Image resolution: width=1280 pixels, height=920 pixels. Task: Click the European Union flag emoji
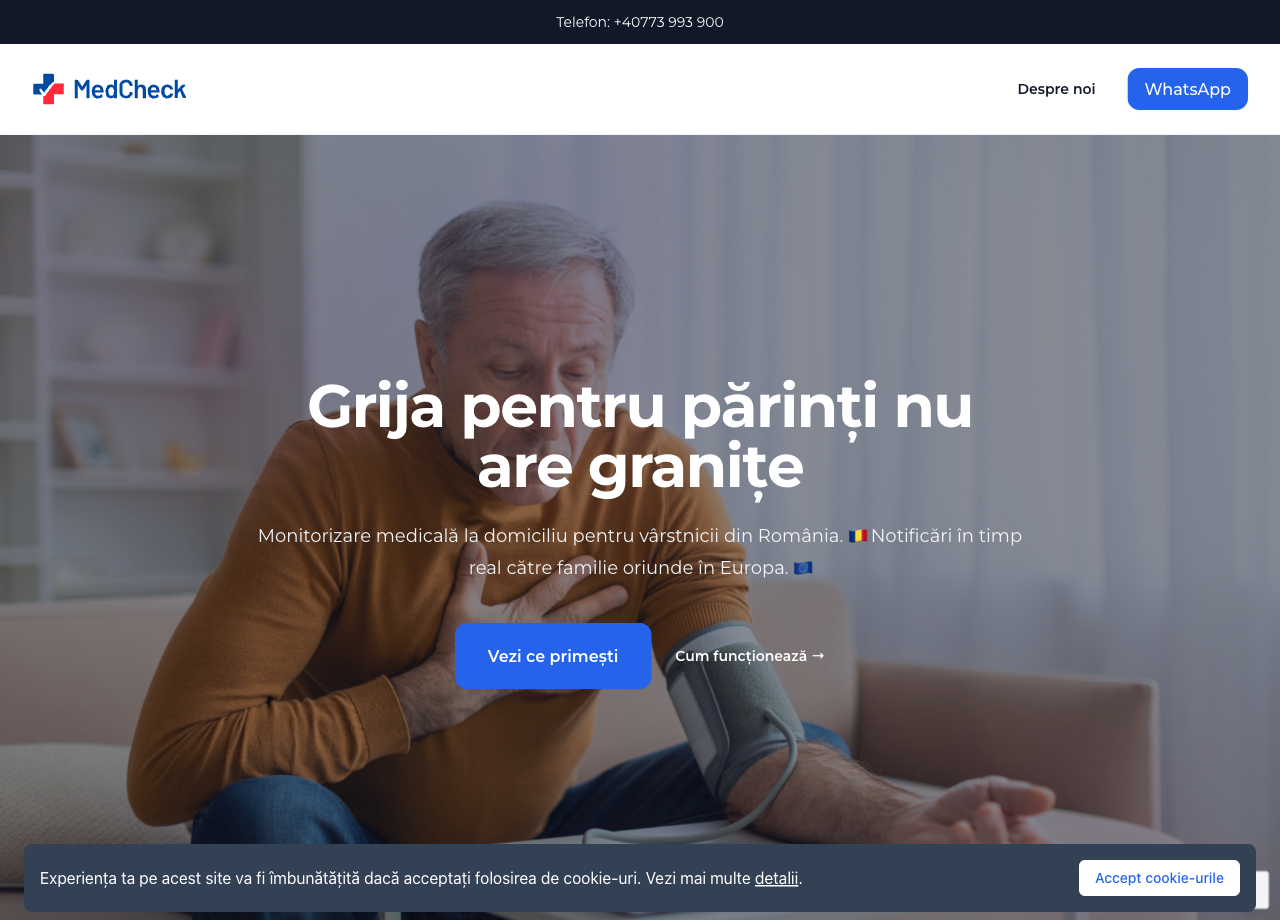(803, 568)
